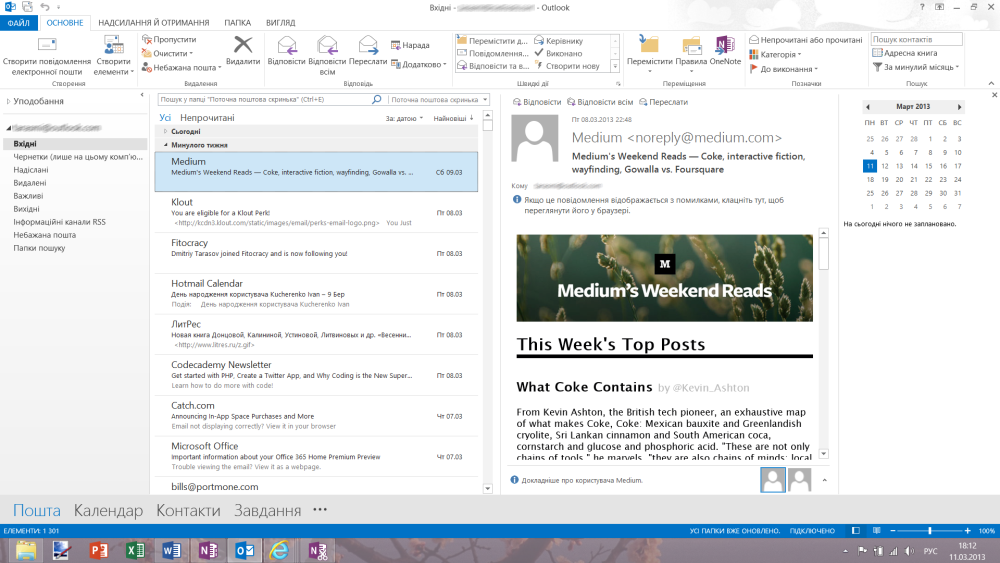Open Календар navigation item
The image size is (1000, 563).
pos(108,510)
